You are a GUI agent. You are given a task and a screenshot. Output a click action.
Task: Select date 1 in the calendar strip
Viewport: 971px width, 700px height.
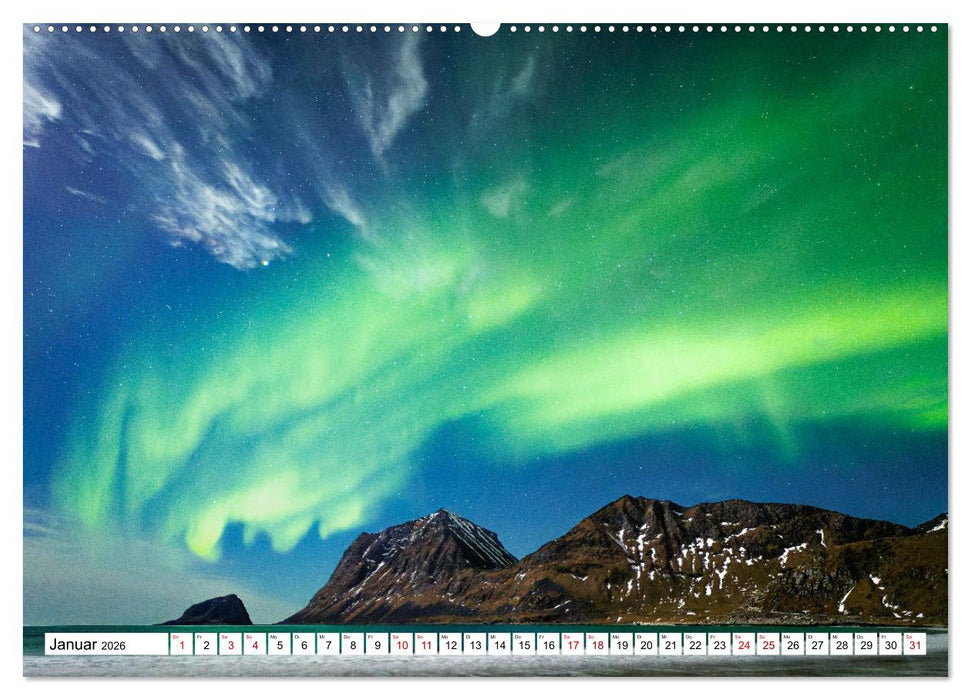[x=180, y=645]
